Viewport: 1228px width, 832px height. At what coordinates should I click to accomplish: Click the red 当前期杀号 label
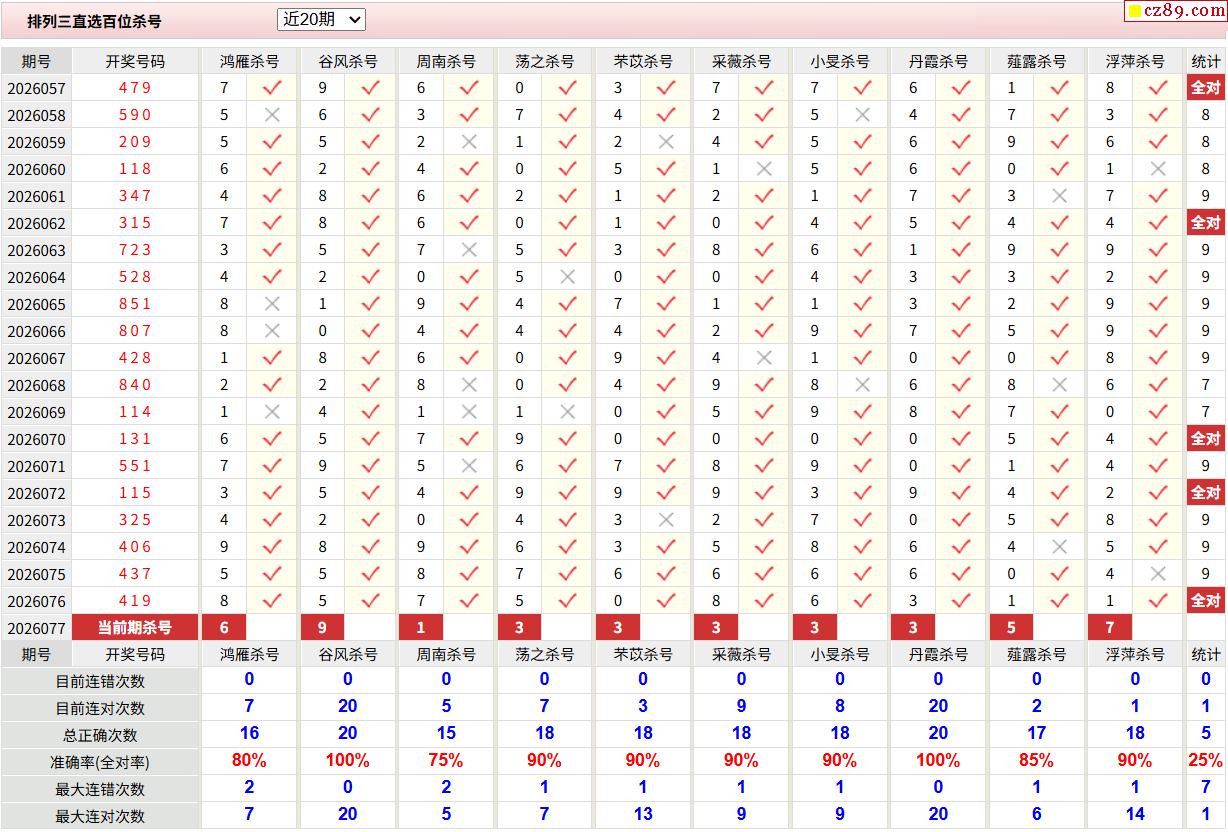pyautogui.click(x=135, y=627)
